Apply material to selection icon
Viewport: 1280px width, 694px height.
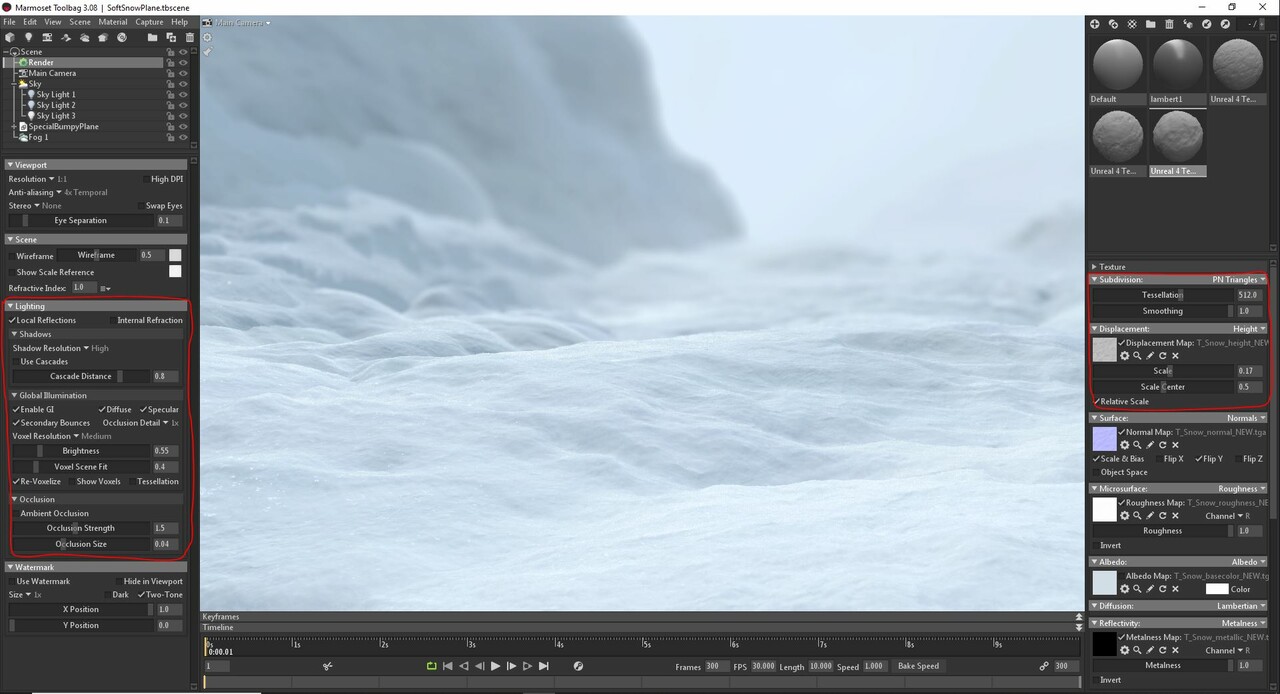click(x=1188, y=24)
